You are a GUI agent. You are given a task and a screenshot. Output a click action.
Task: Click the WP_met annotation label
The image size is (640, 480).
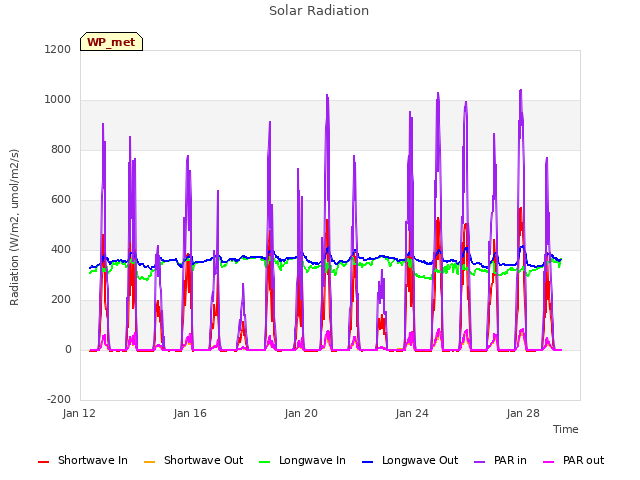tap(111, 42)
